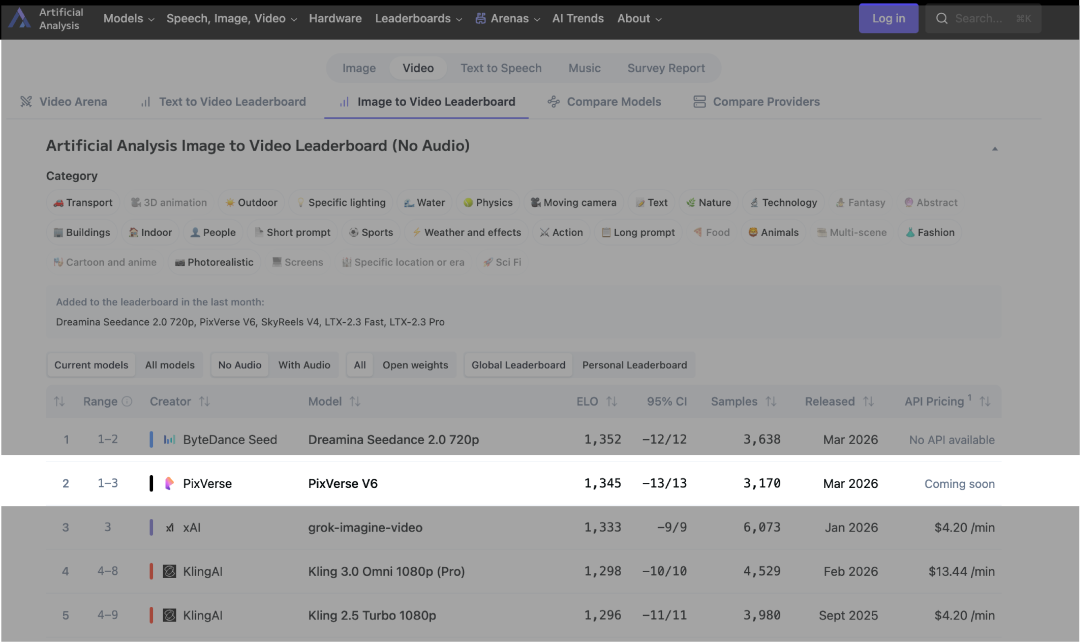Switch to the Text to Speech tab

[500, 68]
